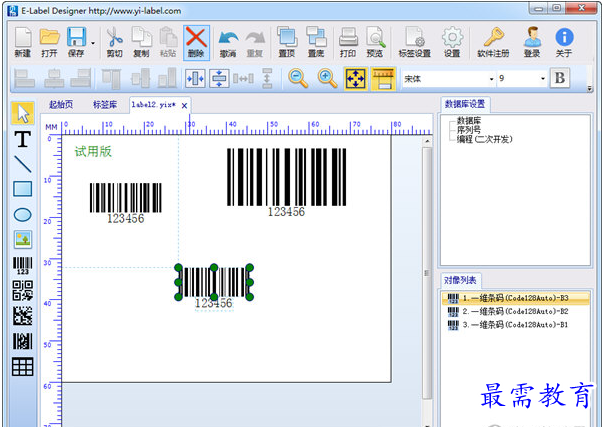The width and height of the screenshot is (602, 427).
Task: Select the Data Matrix code tool
Action: [23, 316]
